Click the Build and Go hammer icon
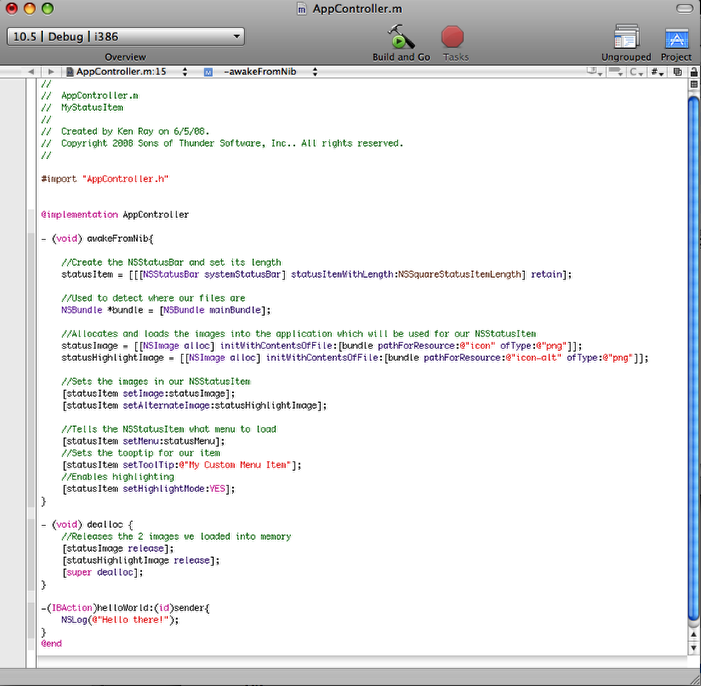The width and height of the screenshot is (701, 686). tap(401, 37)
